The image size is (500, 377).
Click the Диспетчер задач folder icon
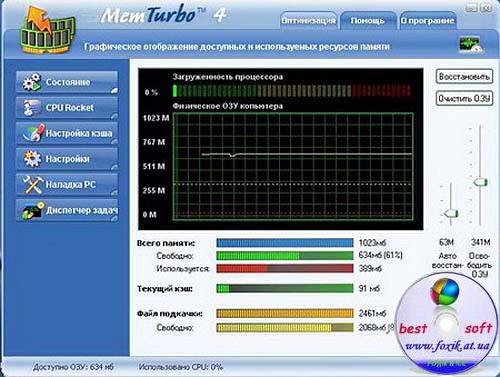point(33,210)
